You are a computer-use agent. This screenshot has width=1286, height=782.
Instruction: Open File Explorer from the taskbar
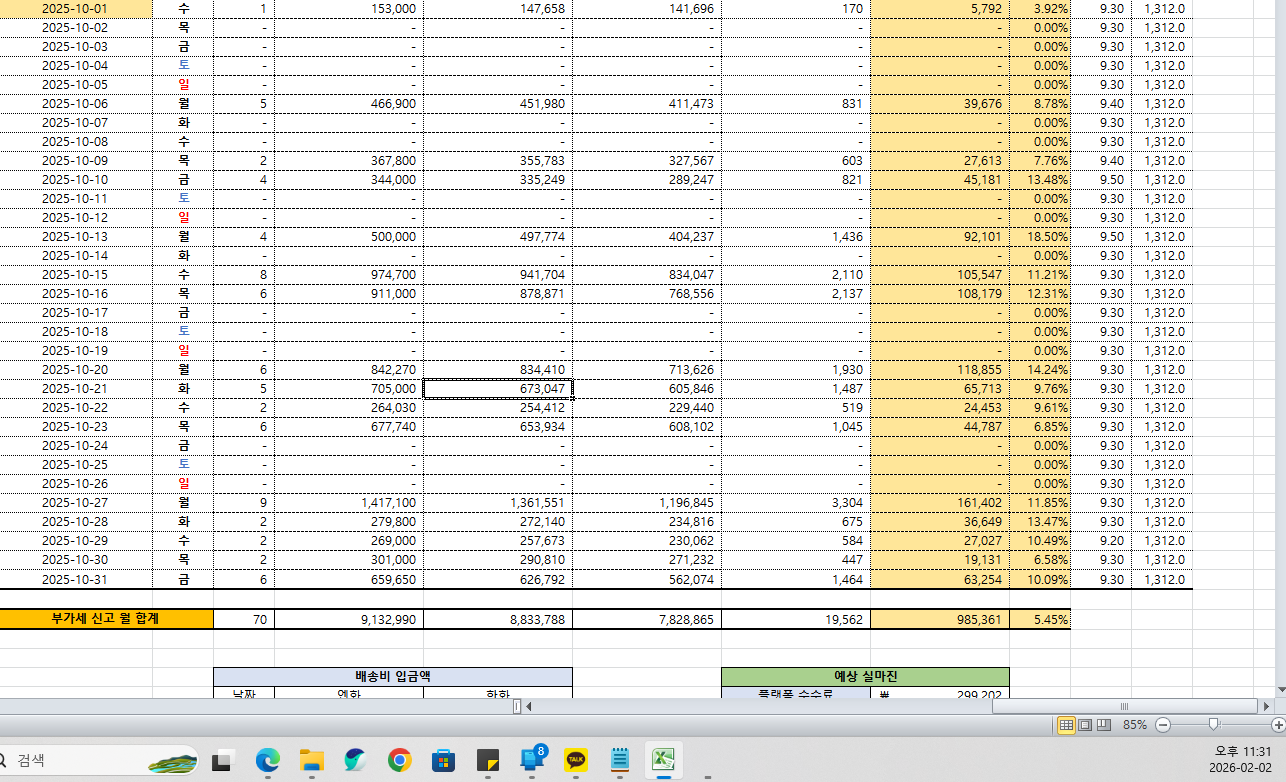tap(312, 761)
